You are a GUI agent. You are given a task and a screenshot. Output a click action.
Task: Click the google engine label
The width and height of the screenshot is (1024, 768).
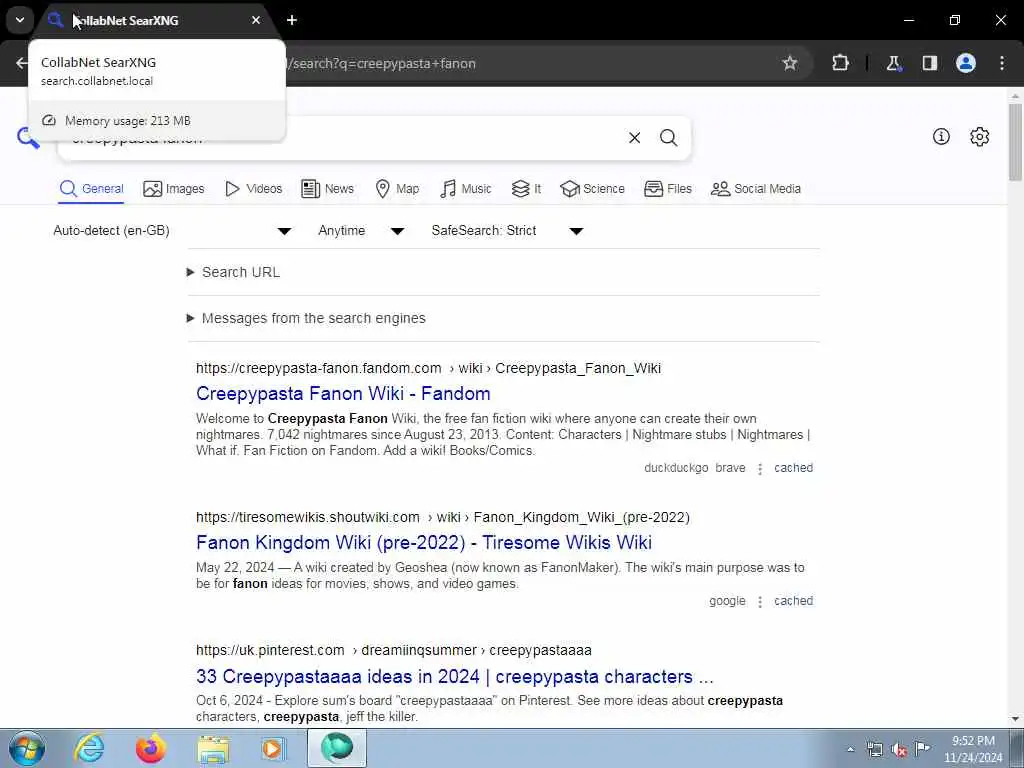pyautogui.click(x=727, y=601)
